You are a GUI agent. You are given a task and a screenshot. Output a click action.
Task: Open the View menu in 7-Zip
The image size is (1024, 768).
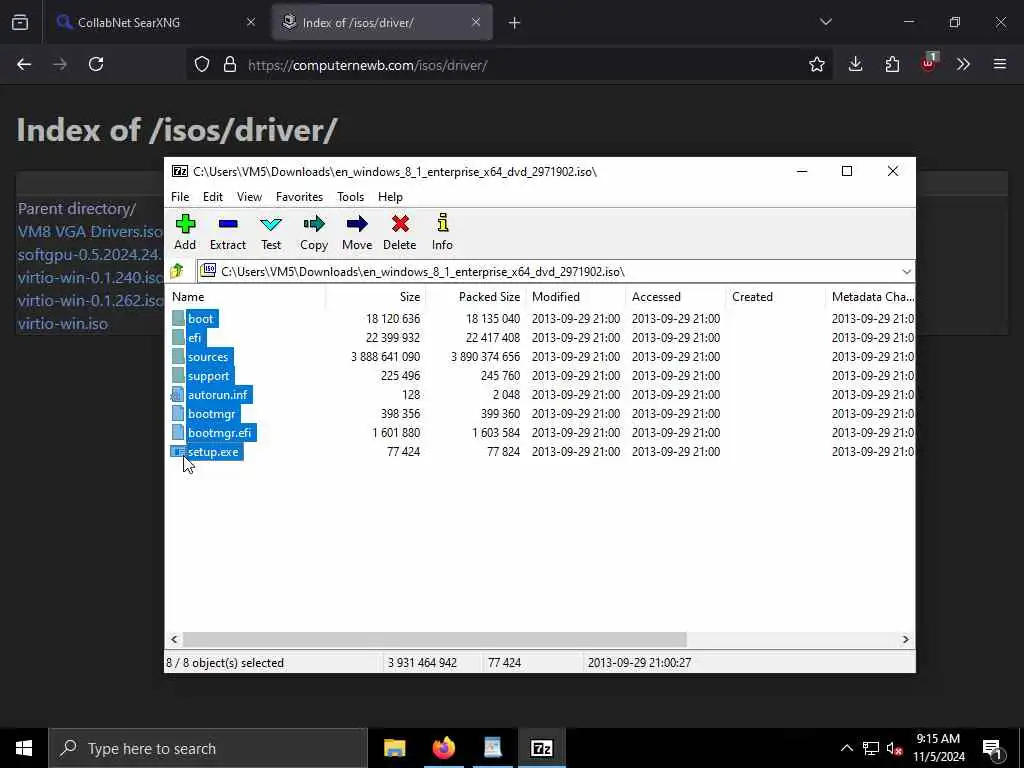pos(249,197)
